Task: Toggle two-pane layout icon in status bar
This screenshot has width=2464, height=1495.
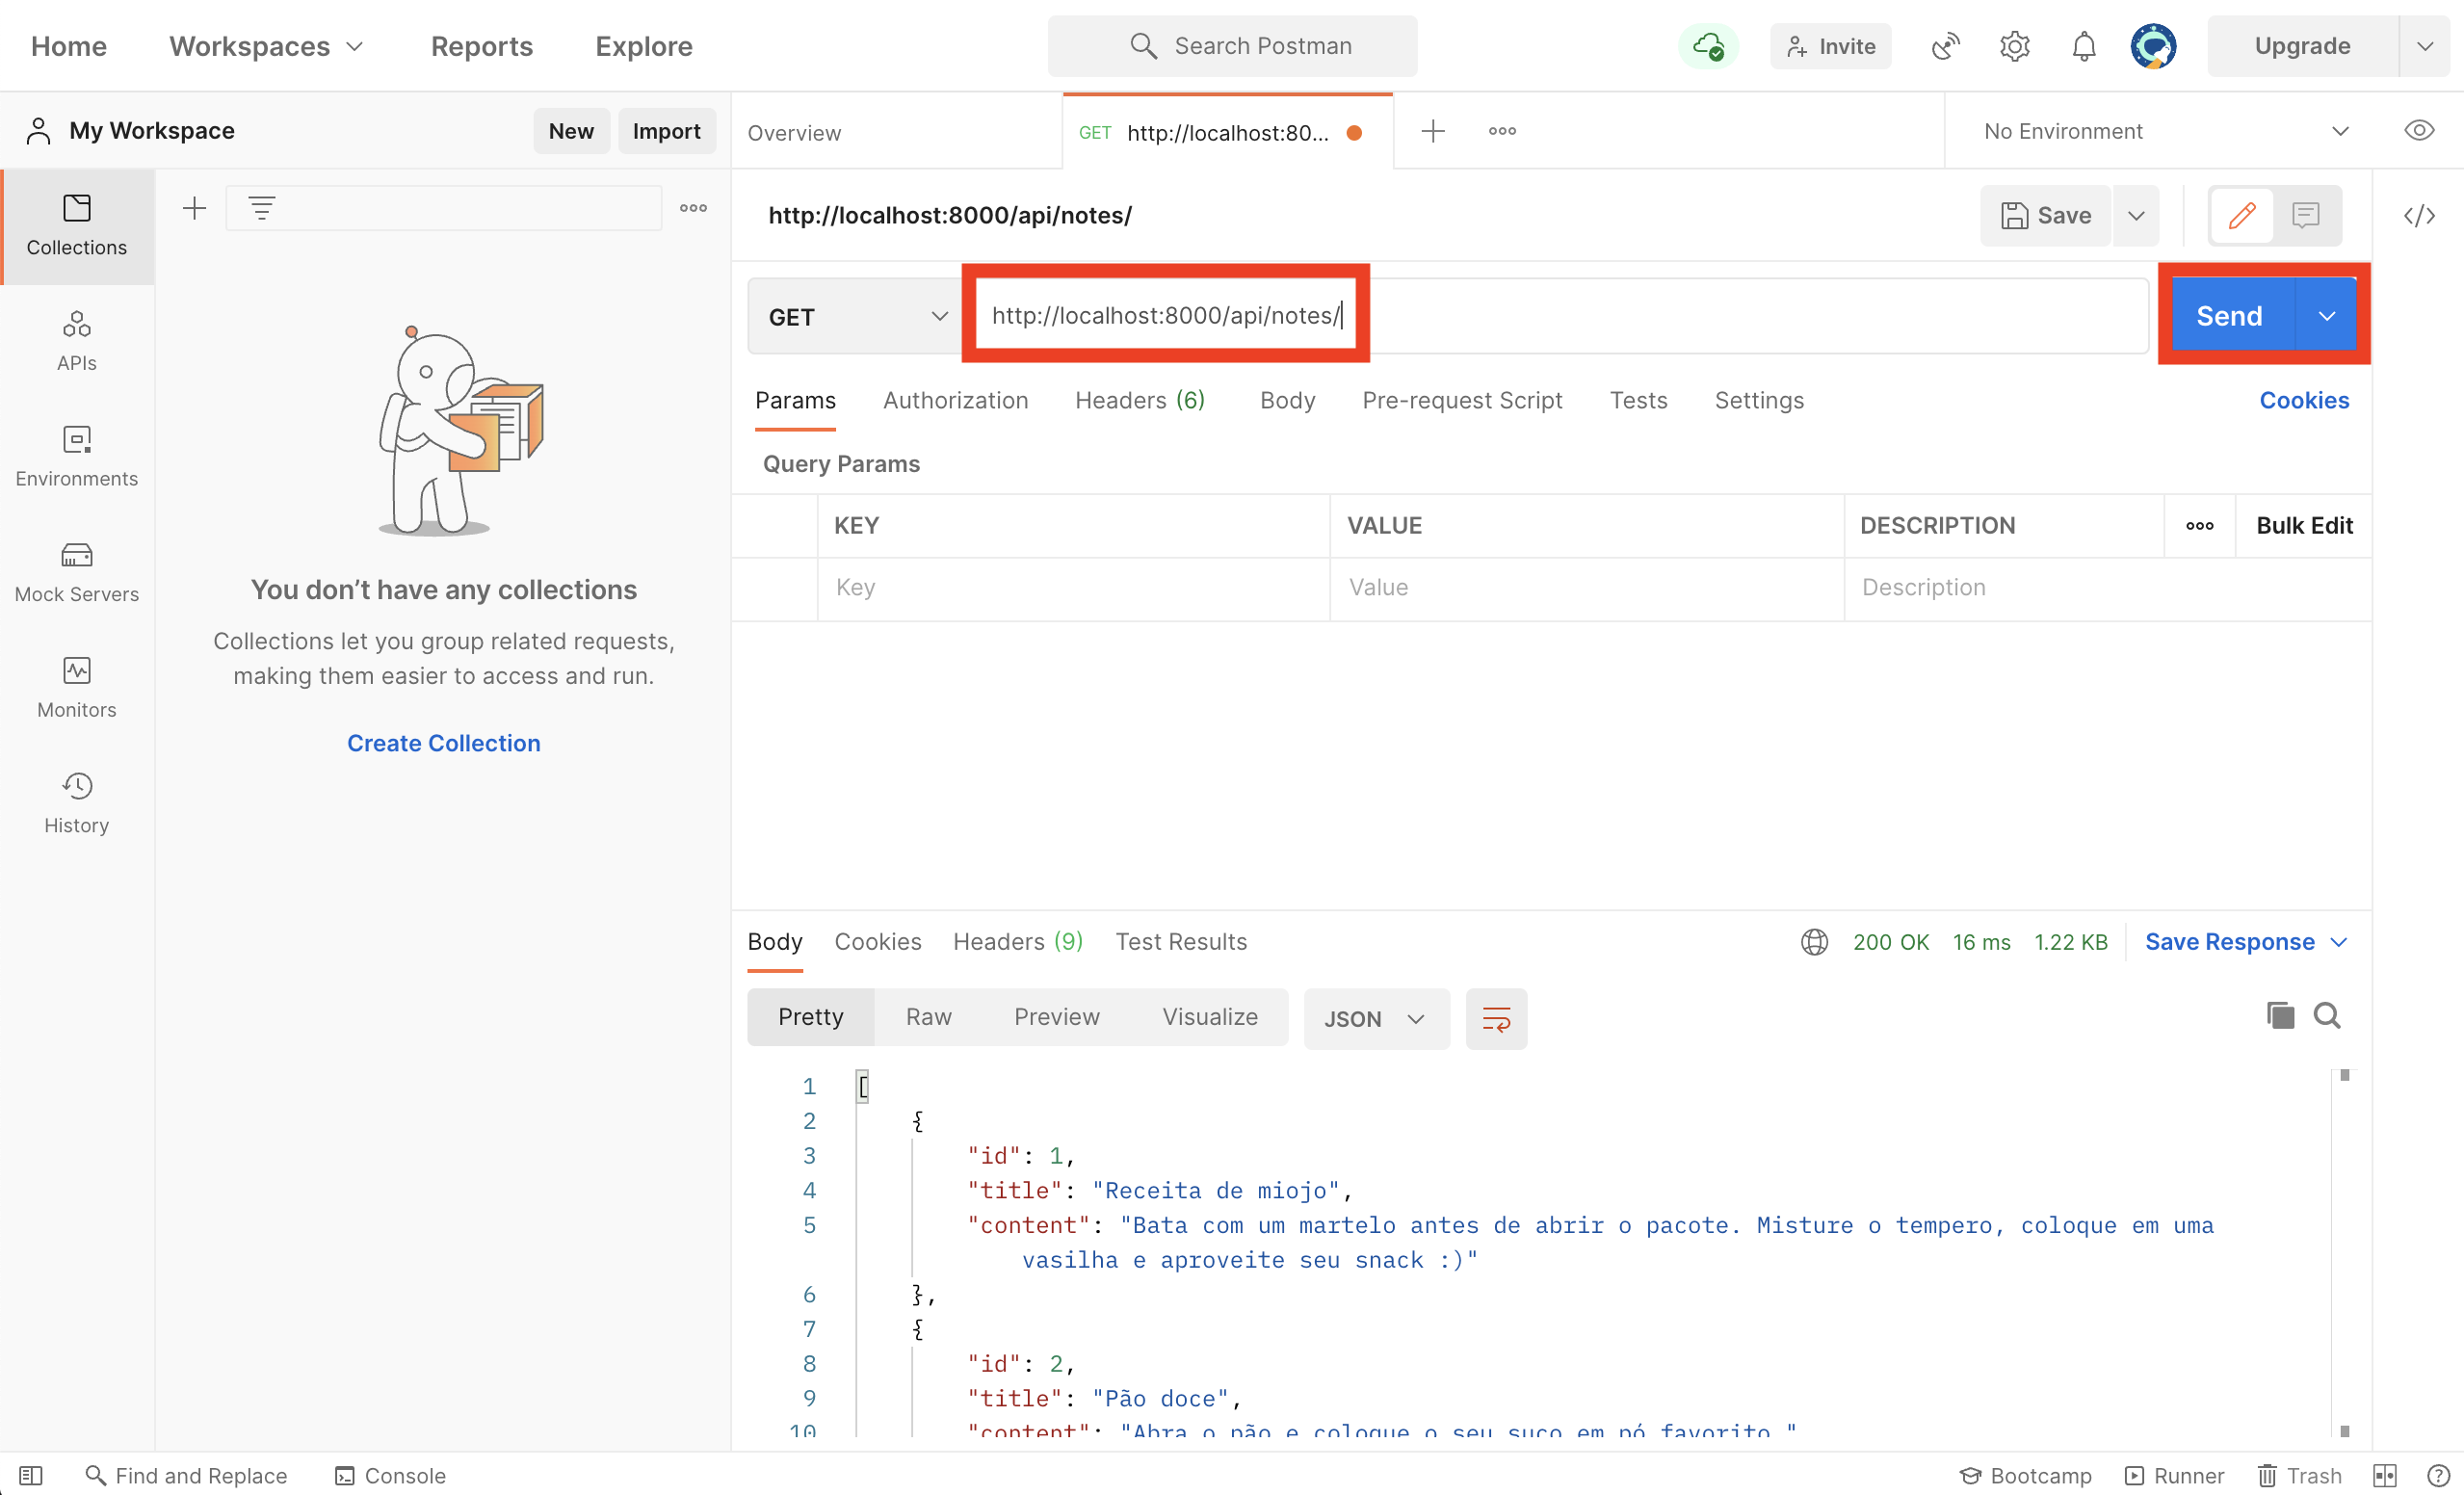Action: [x=2384, y=1475]
